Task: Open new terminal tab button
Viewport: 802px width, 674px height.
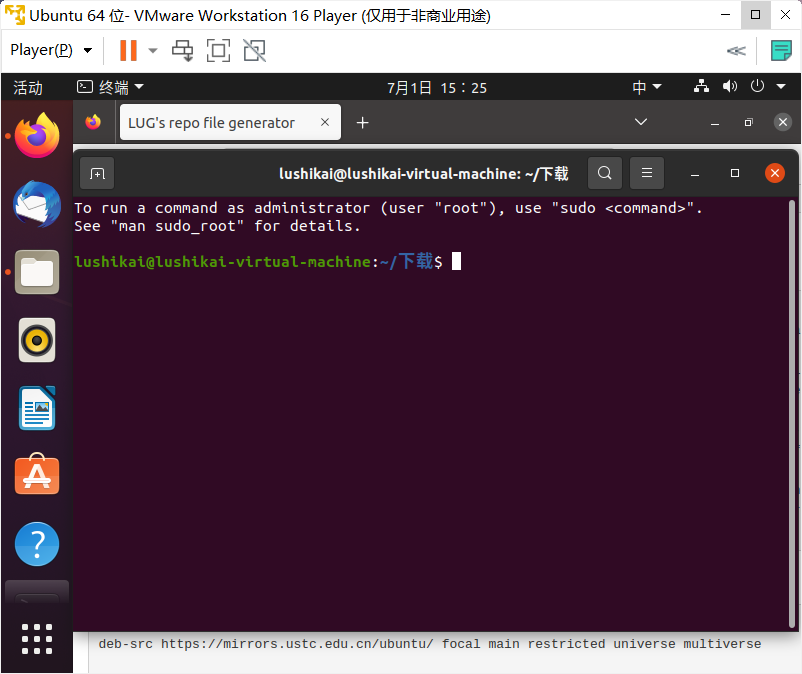Action: pos(97,173)
